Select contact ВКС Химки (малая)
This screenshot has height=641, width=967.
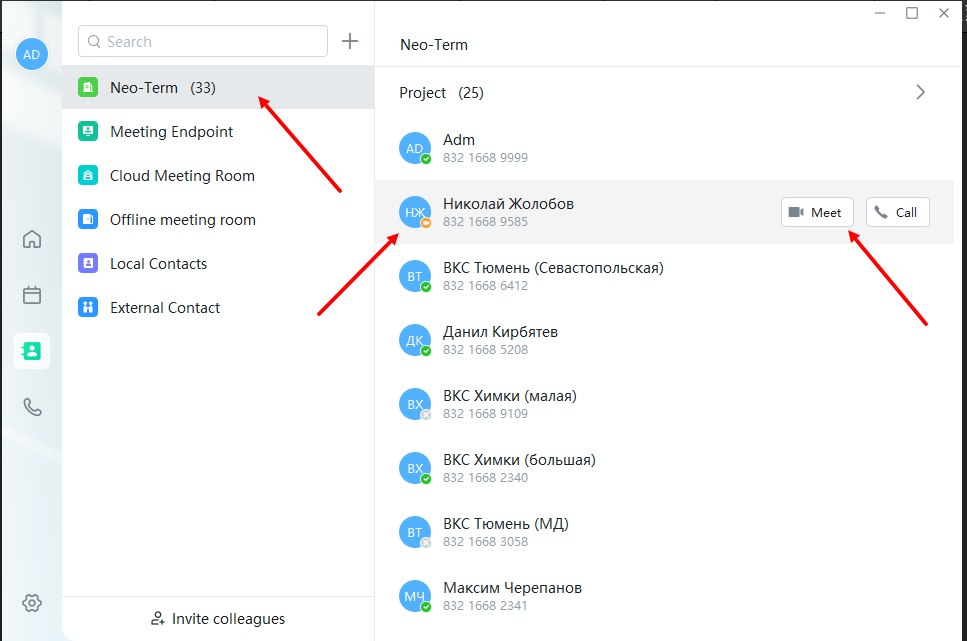click(x=665, y=404)
